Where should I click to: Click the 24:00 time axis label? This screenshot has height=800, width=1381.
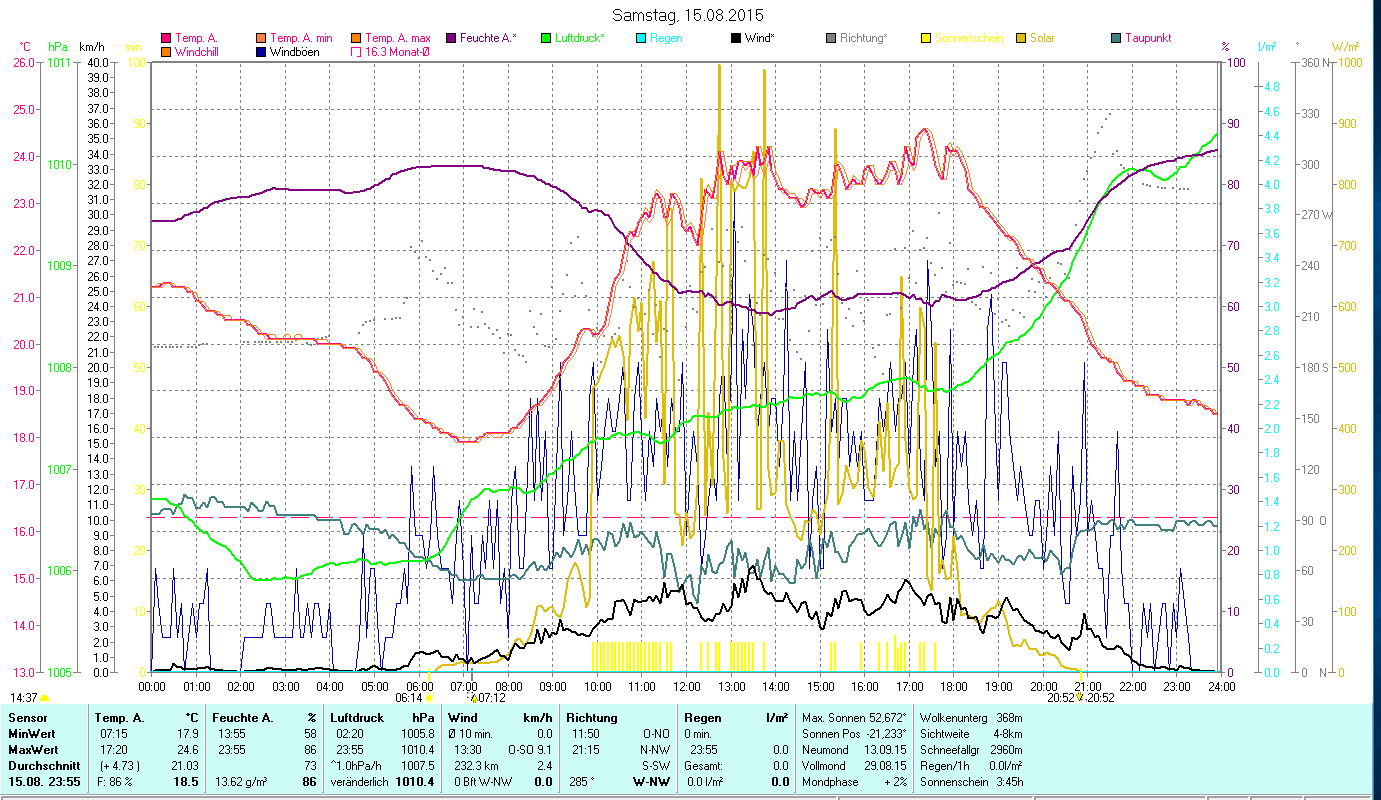point(1221,686)
